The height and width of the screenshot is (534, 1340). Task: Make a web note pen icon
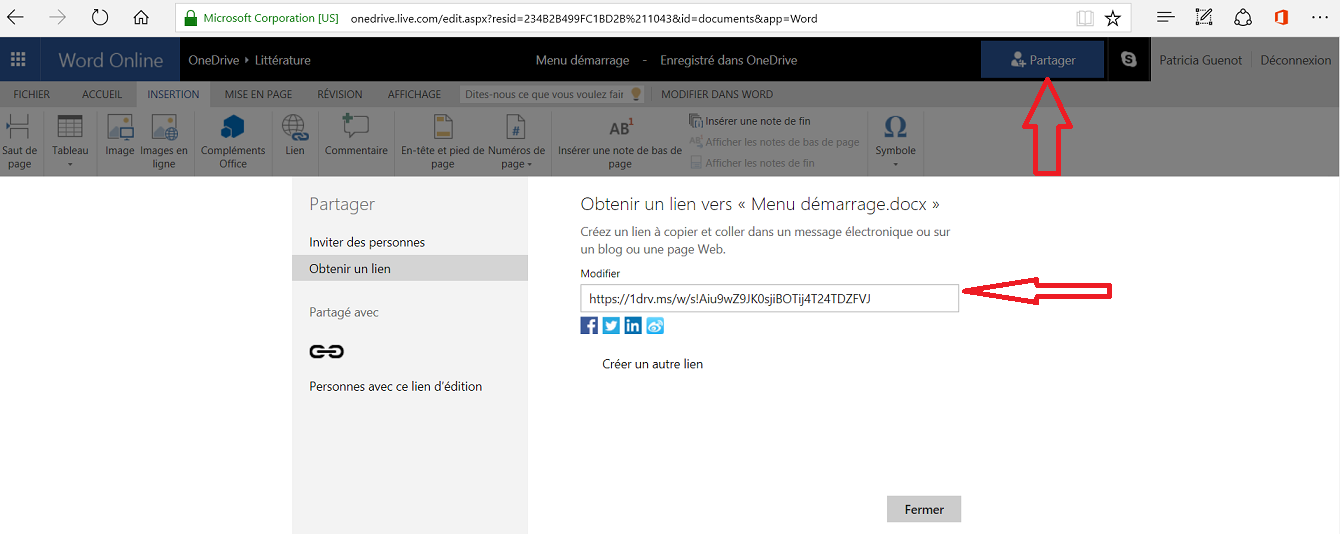1204,17
